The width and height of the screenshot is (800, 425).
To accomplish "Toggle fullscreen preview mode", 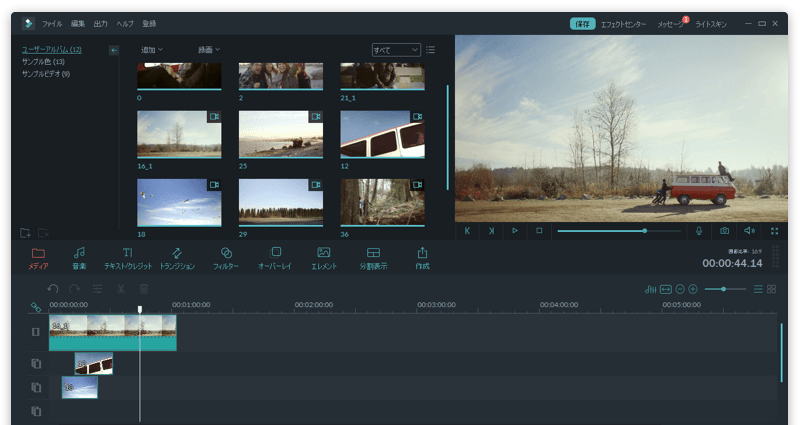I will tap(774, 231).
